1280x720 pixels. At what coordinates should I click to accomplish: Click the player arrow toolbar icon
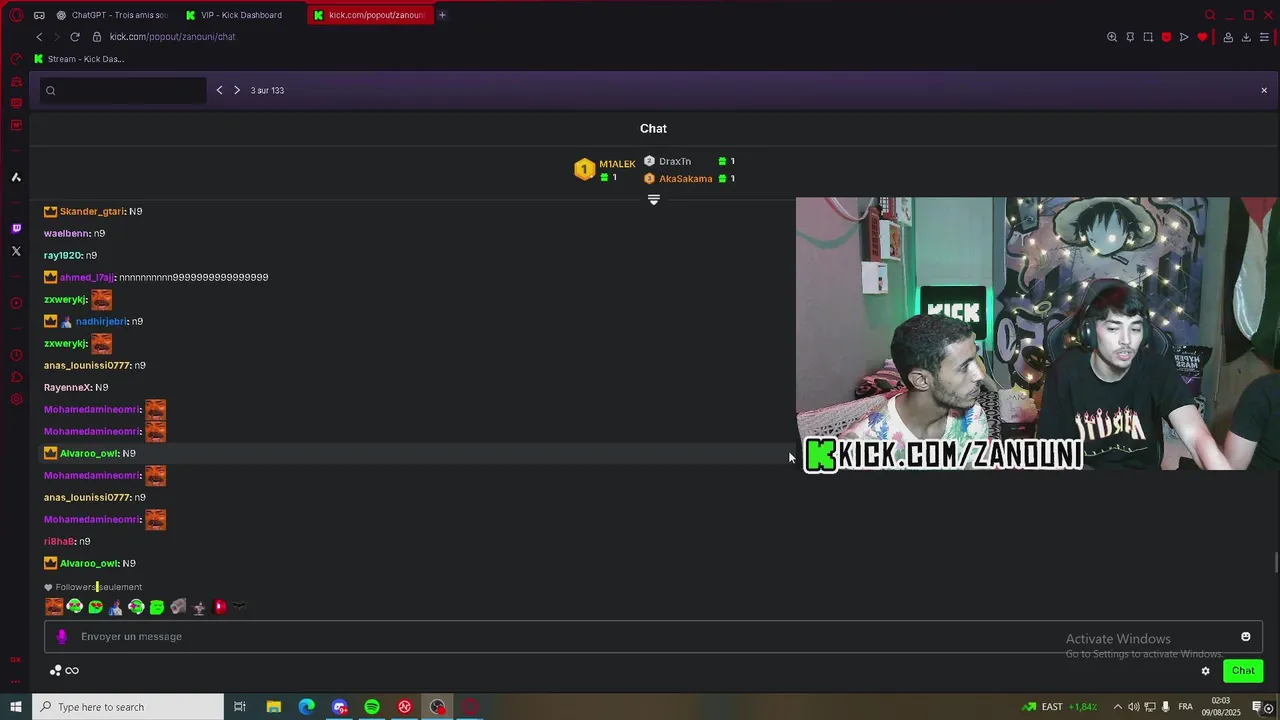(x=1184, y=37)
